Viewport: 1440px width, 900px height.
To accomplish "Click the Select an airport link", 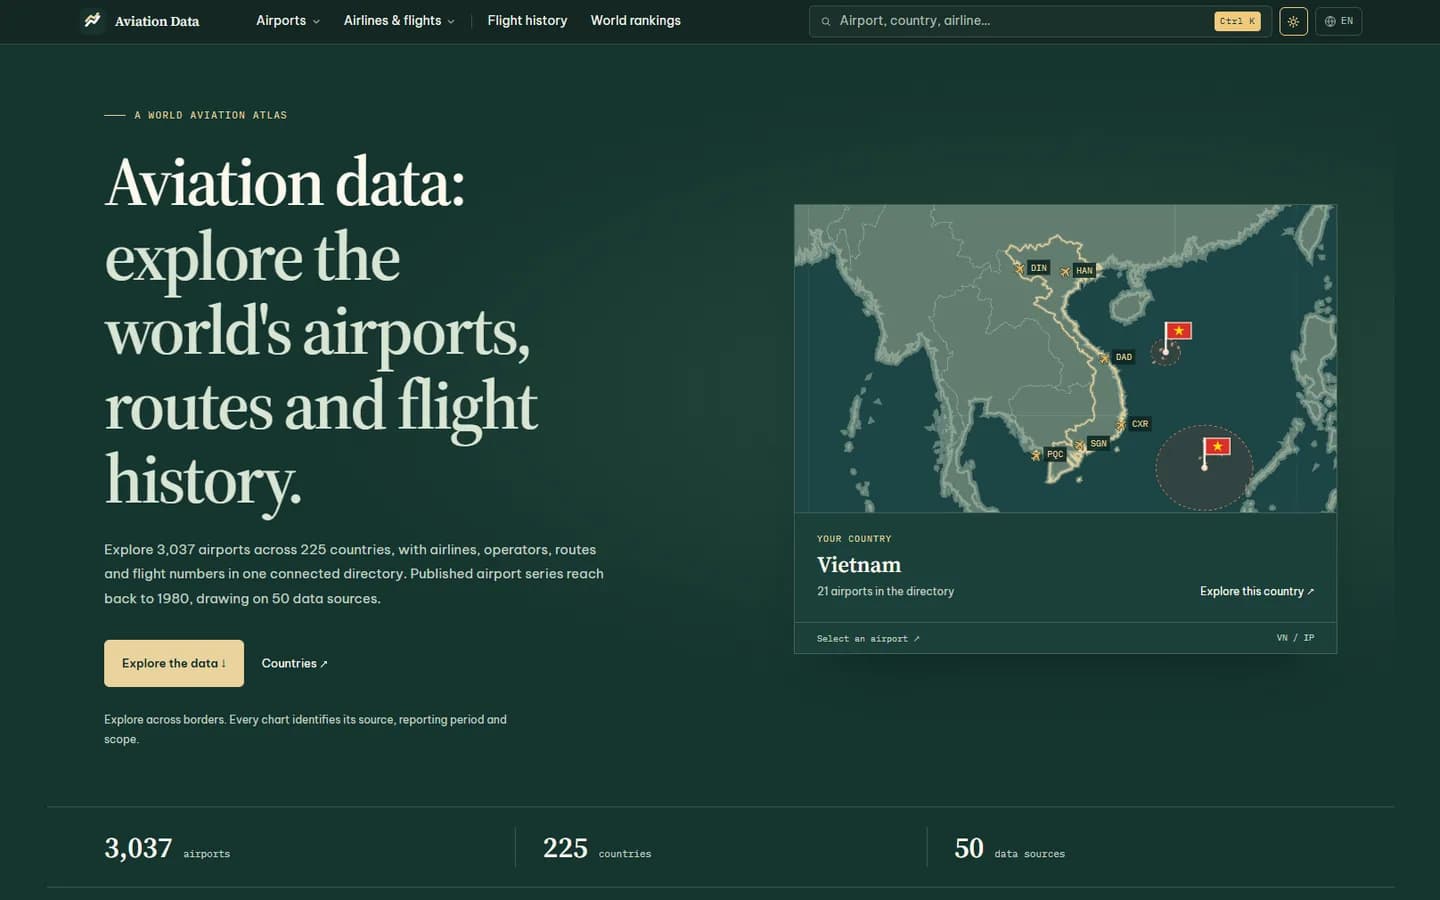I will point(868,638).
